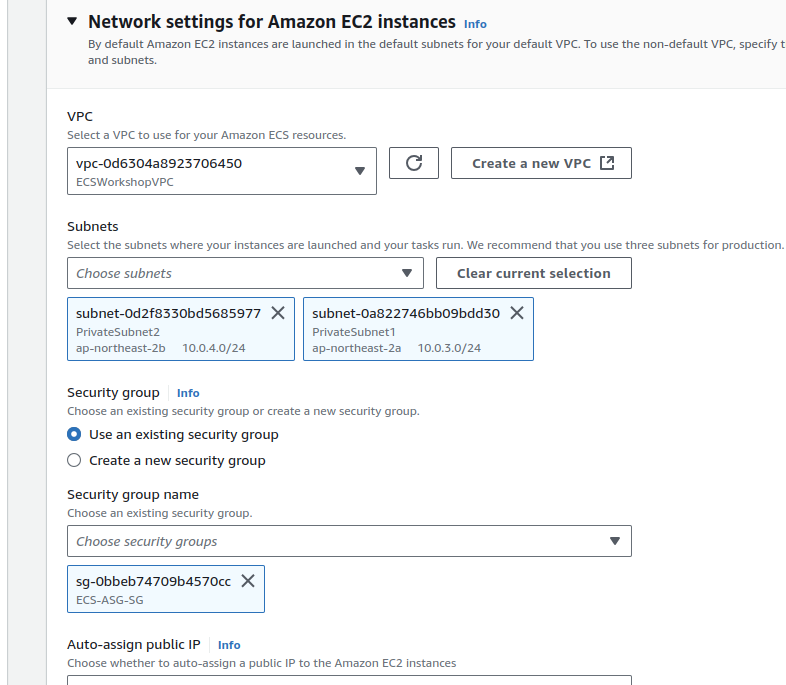Screen dimensions: 786x685
Task: Remove security group sg-0bbeb74709b4570cc
Action: [248, 581]
